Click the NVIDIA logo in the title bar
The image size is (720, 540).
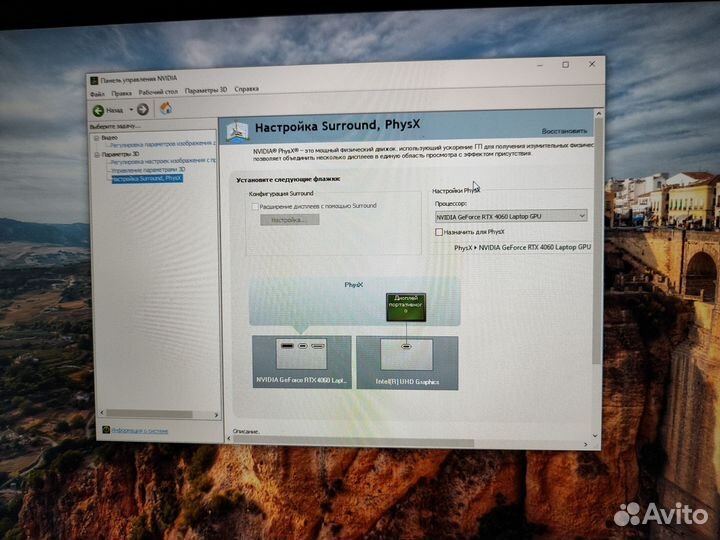[94, 80]
